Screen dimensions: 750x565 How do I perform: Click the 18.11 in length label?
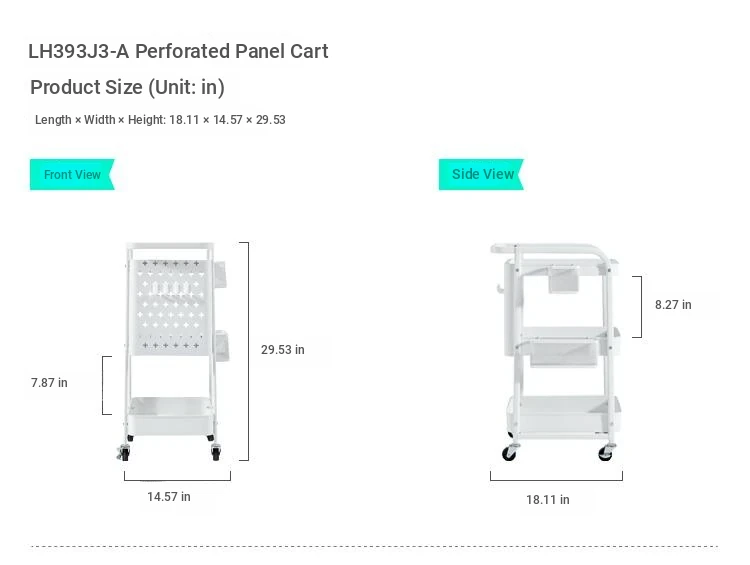548,499
